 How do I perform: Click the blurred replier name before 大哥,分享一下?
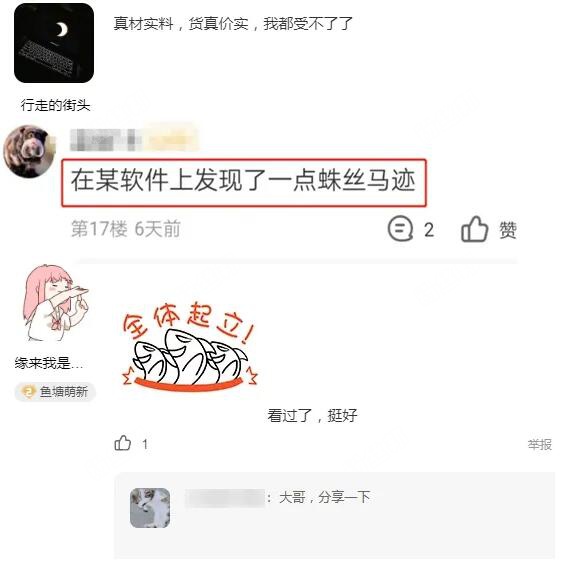click(x=225, y=498)
